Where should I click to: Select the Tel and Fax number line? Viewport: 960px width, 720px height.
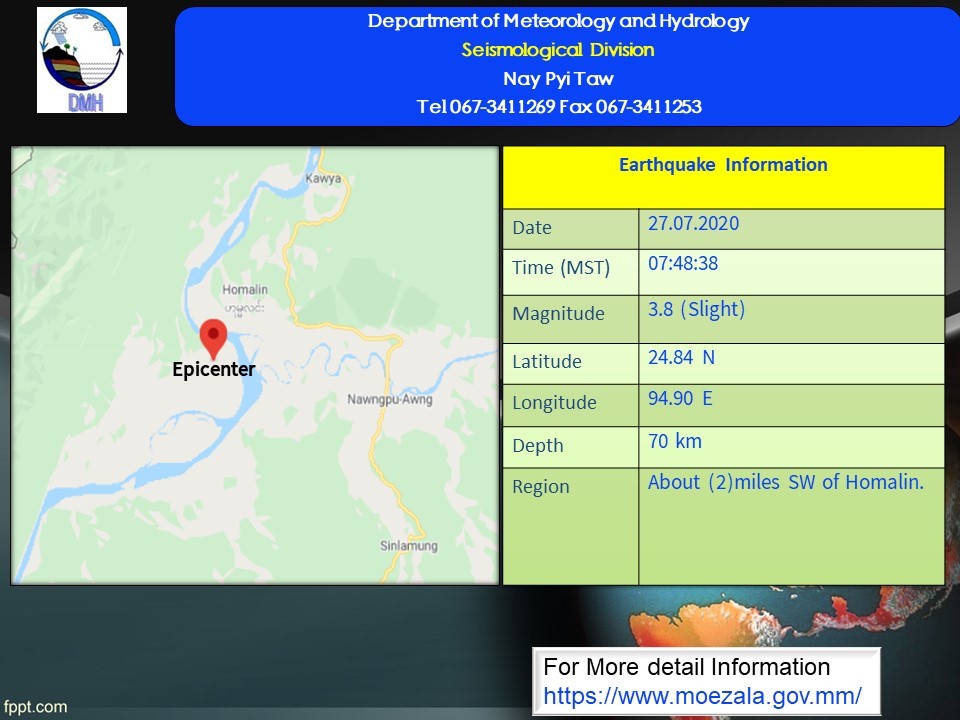558,107
